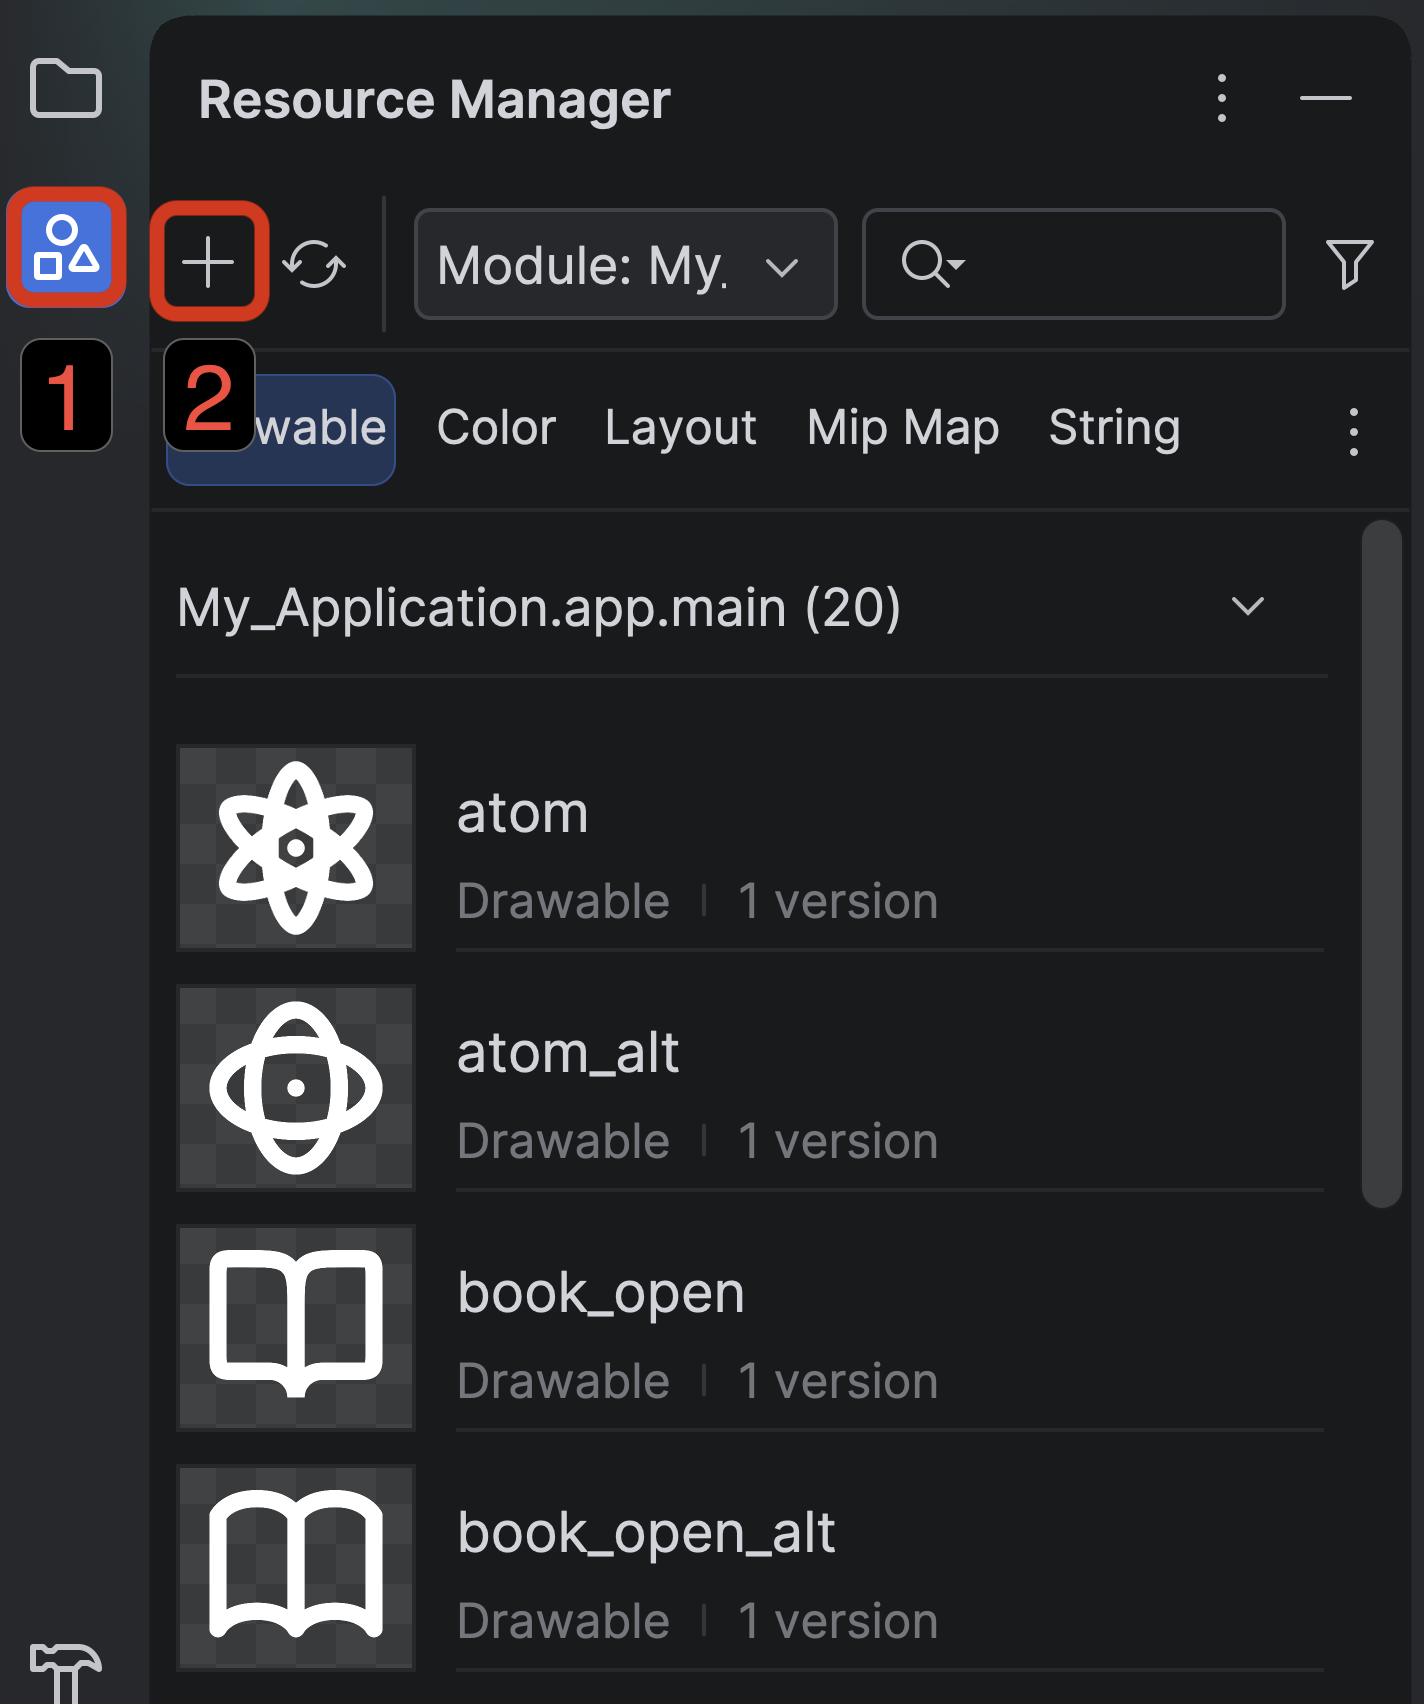Click the search magnifier history icon

pos(932,264)
